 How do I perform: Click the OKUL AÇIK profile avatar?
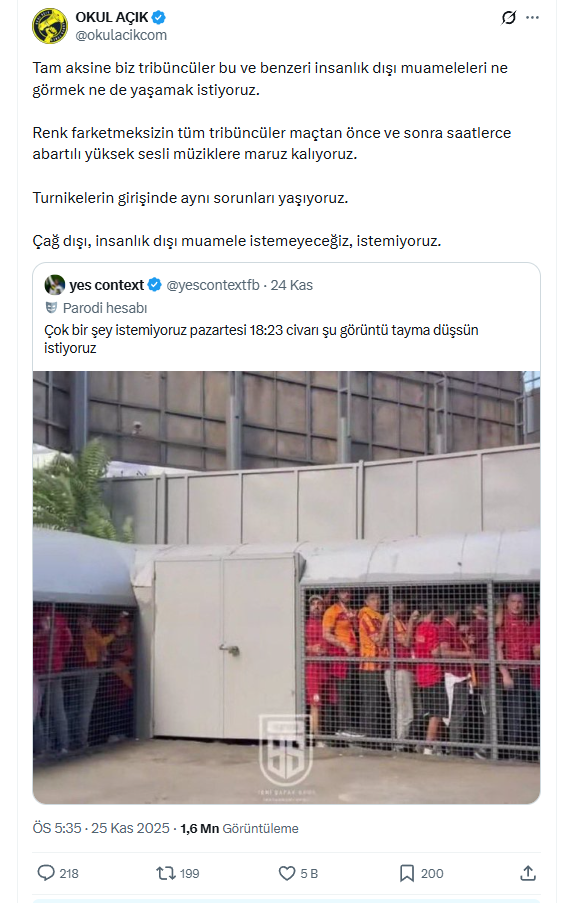pos(50,26)
